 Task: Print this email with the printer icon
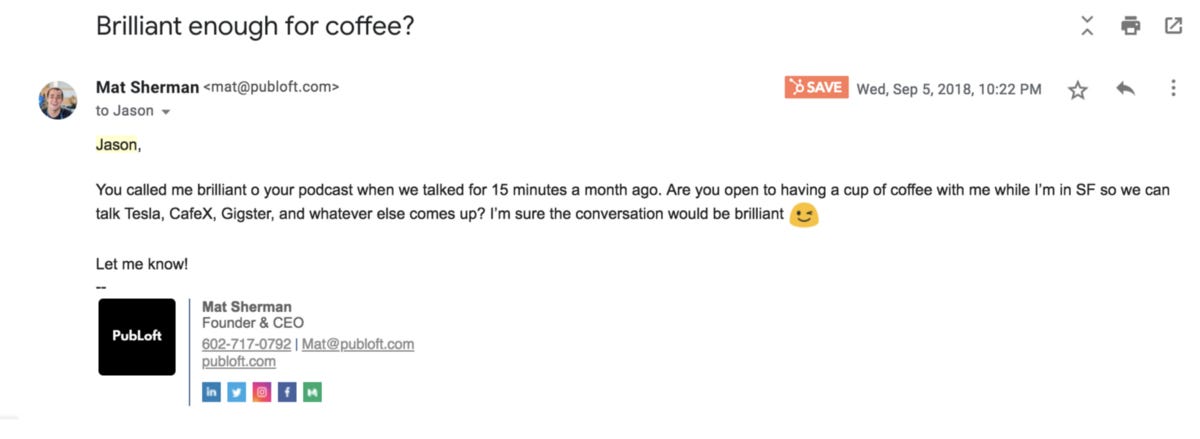[1131, 26]
